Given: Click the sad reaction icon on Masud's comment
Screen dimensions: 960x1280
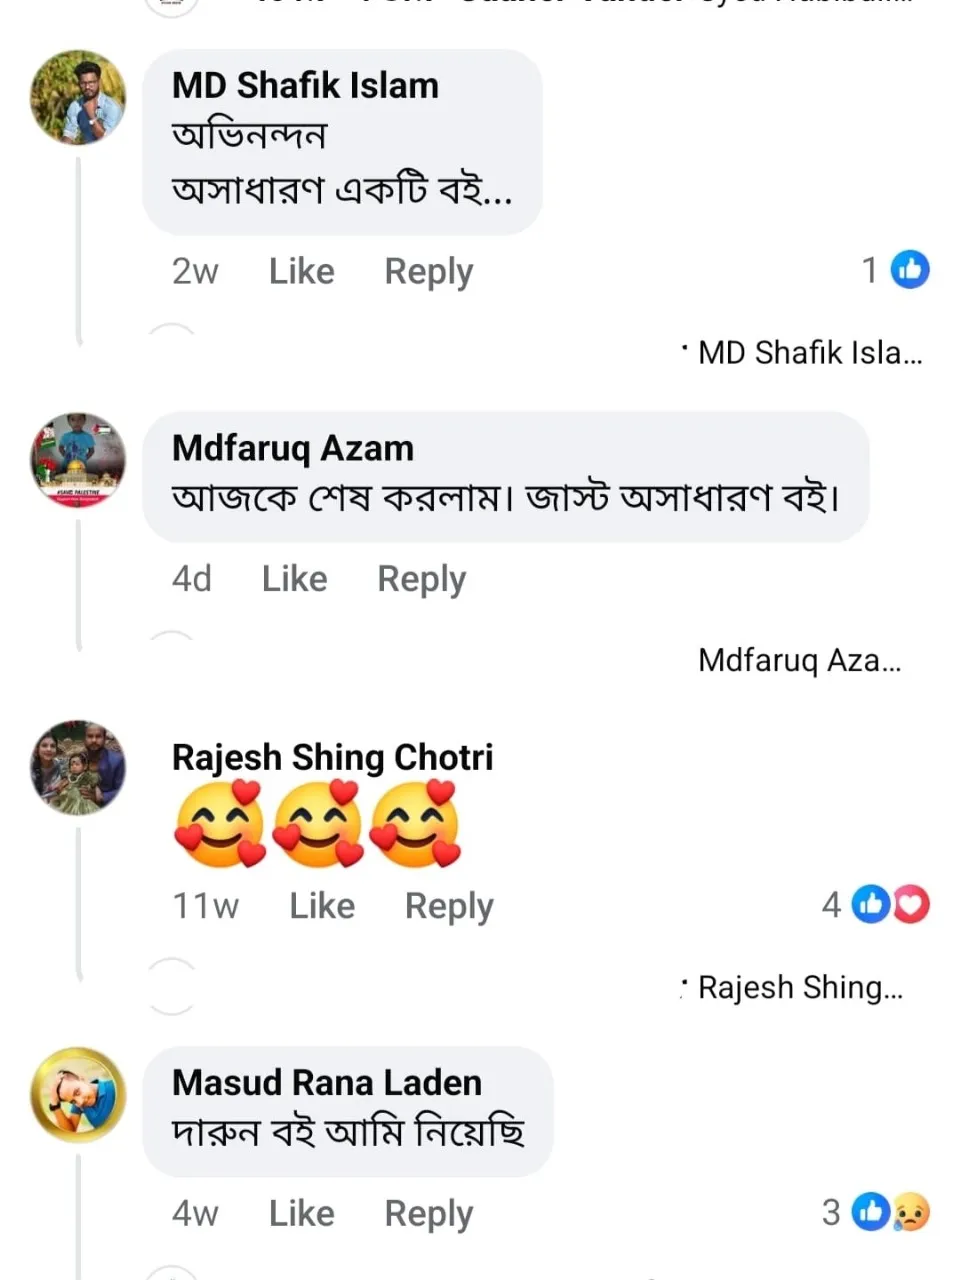Looking at the screenshot, I should coord(911,1212).
